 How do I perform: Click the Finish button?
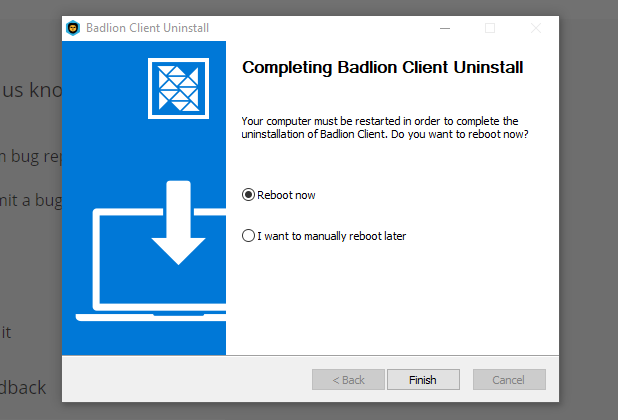point(423,379)
